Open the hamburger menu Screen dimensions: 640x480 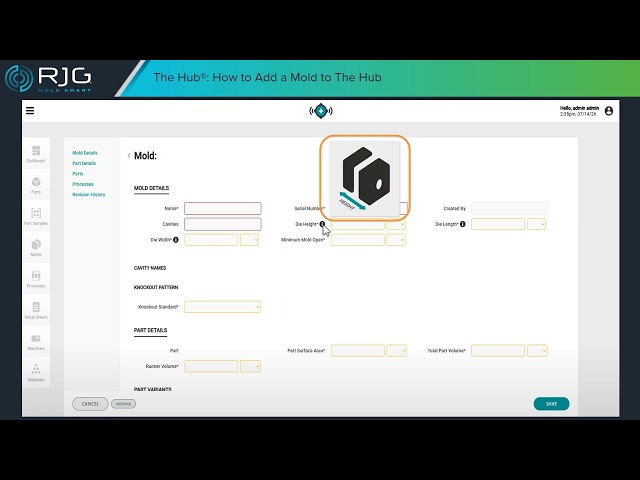click(x=30, y=111)
